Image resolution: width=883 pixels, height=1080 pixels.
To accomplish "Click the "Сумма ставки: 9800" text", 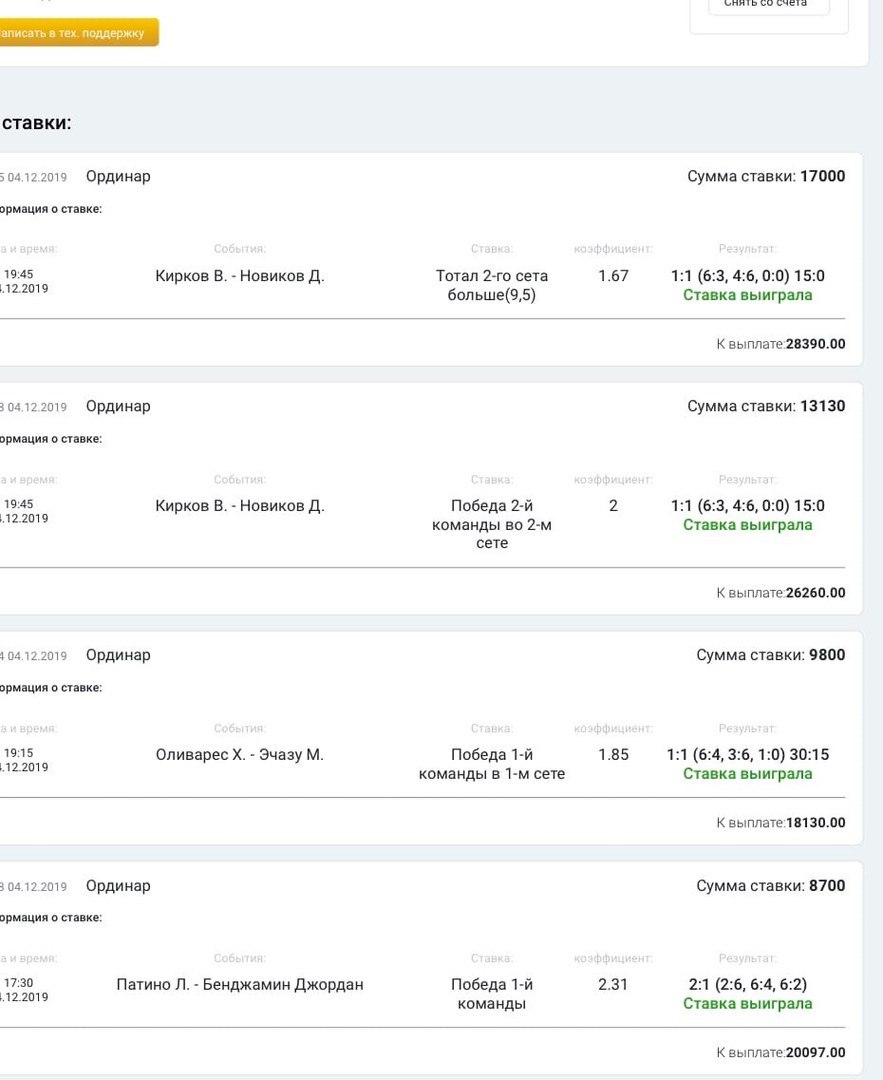I will click(770, 656).
